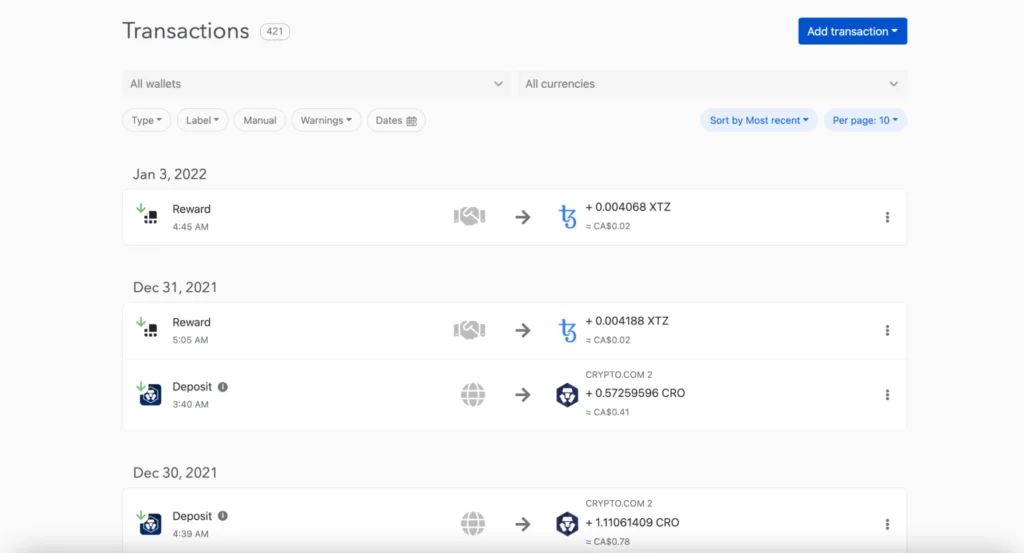The image size is (1024, 553).
Task: Click the reward type icon at 4:45 AM
Action: 147,214
